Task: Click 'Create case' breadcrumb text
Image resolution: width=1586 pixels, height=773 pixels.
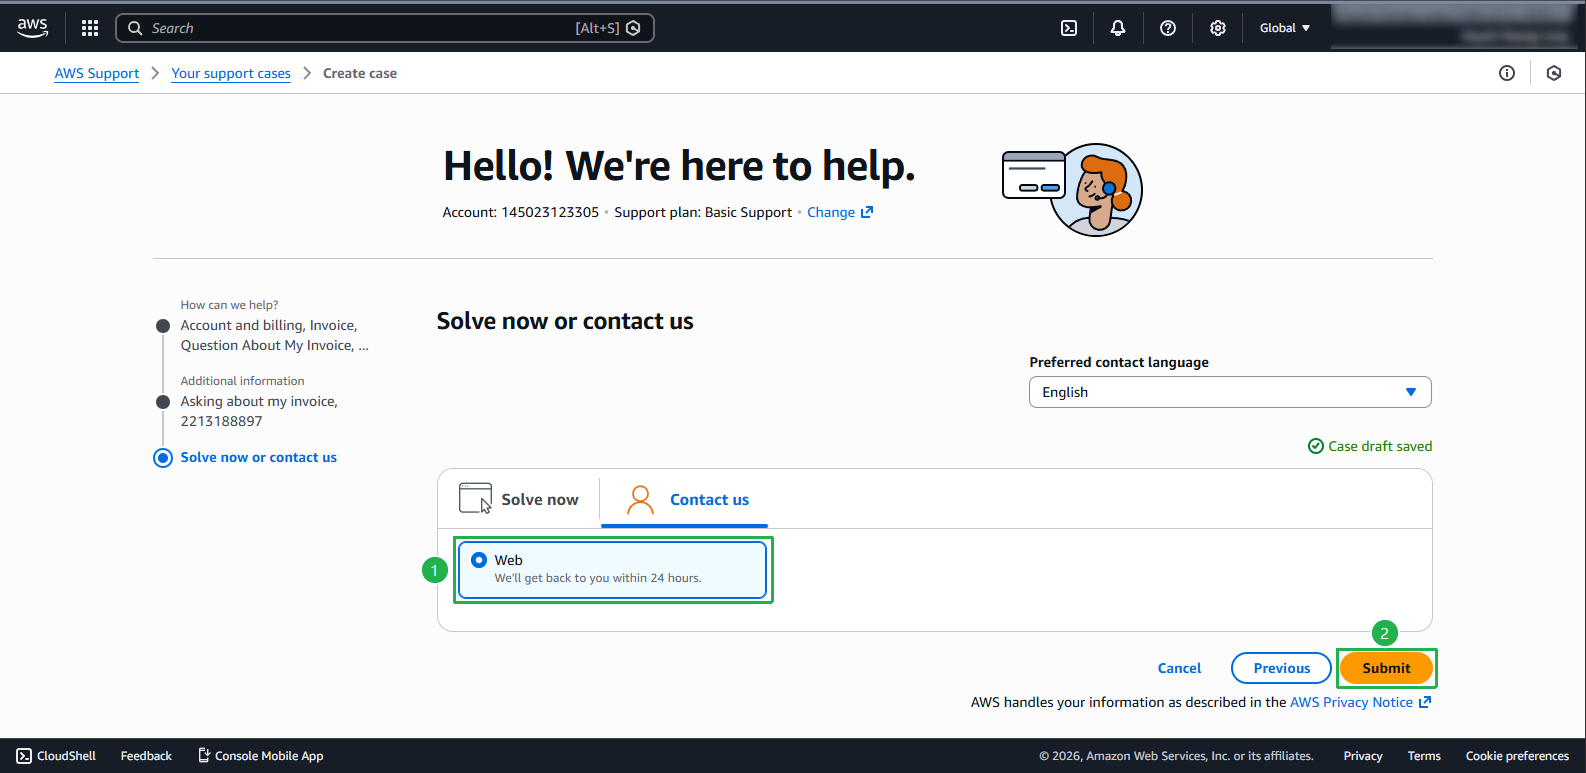Action: (x=360, y=73)
